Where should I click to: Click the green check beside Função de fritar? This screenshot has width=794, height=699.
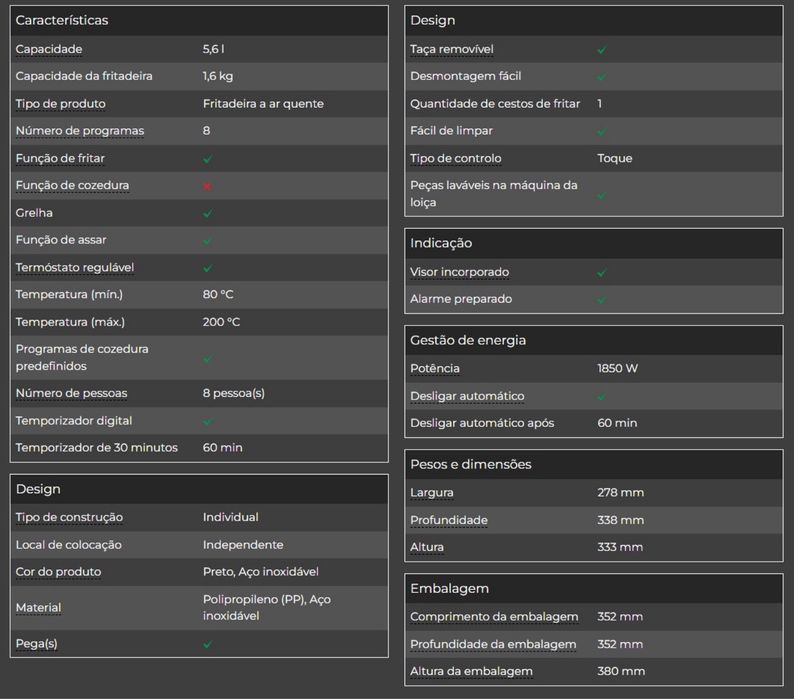pyautogui.click(x=208, y=159)
